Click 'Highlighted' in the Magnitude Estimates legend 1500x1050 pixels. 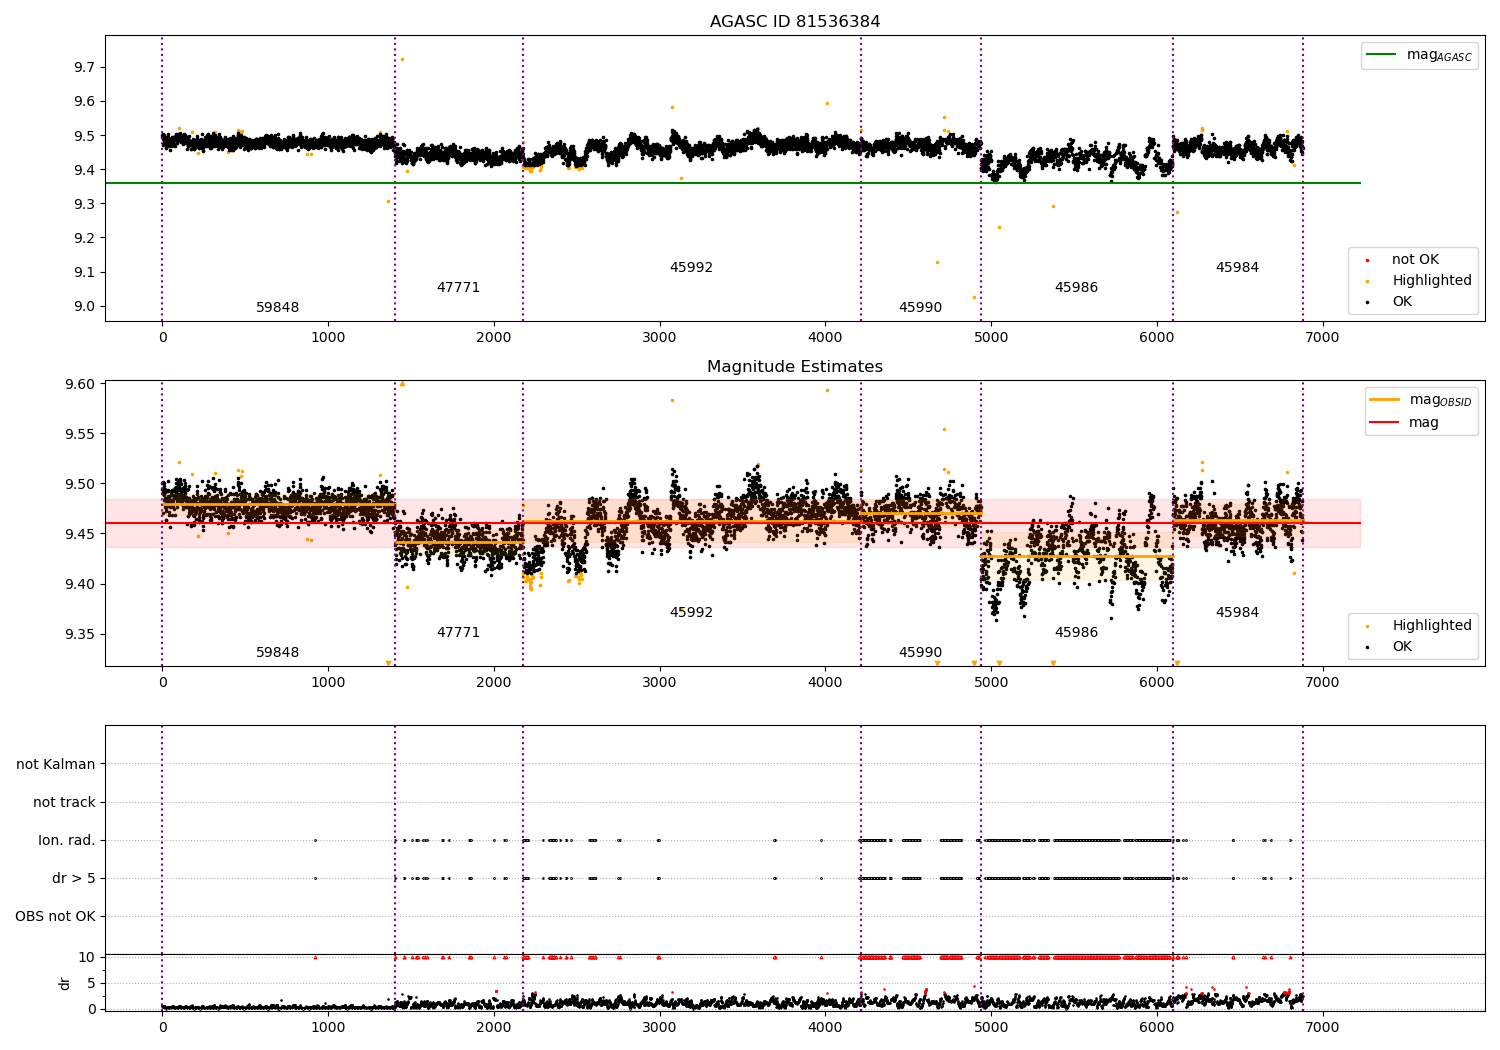(1432, 626)
